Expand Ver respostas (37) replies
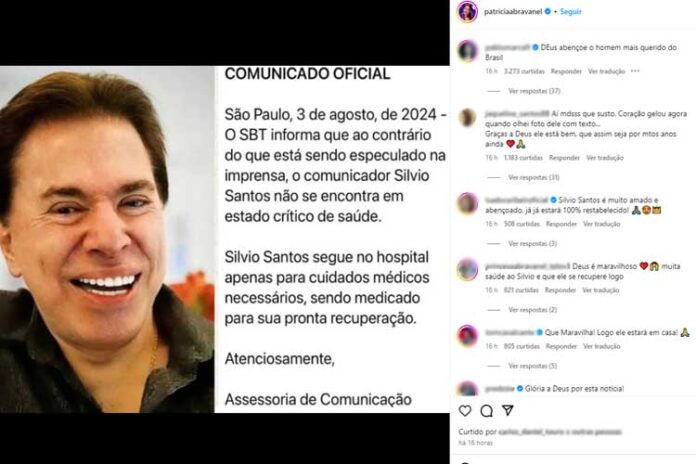 coord(534,91)
